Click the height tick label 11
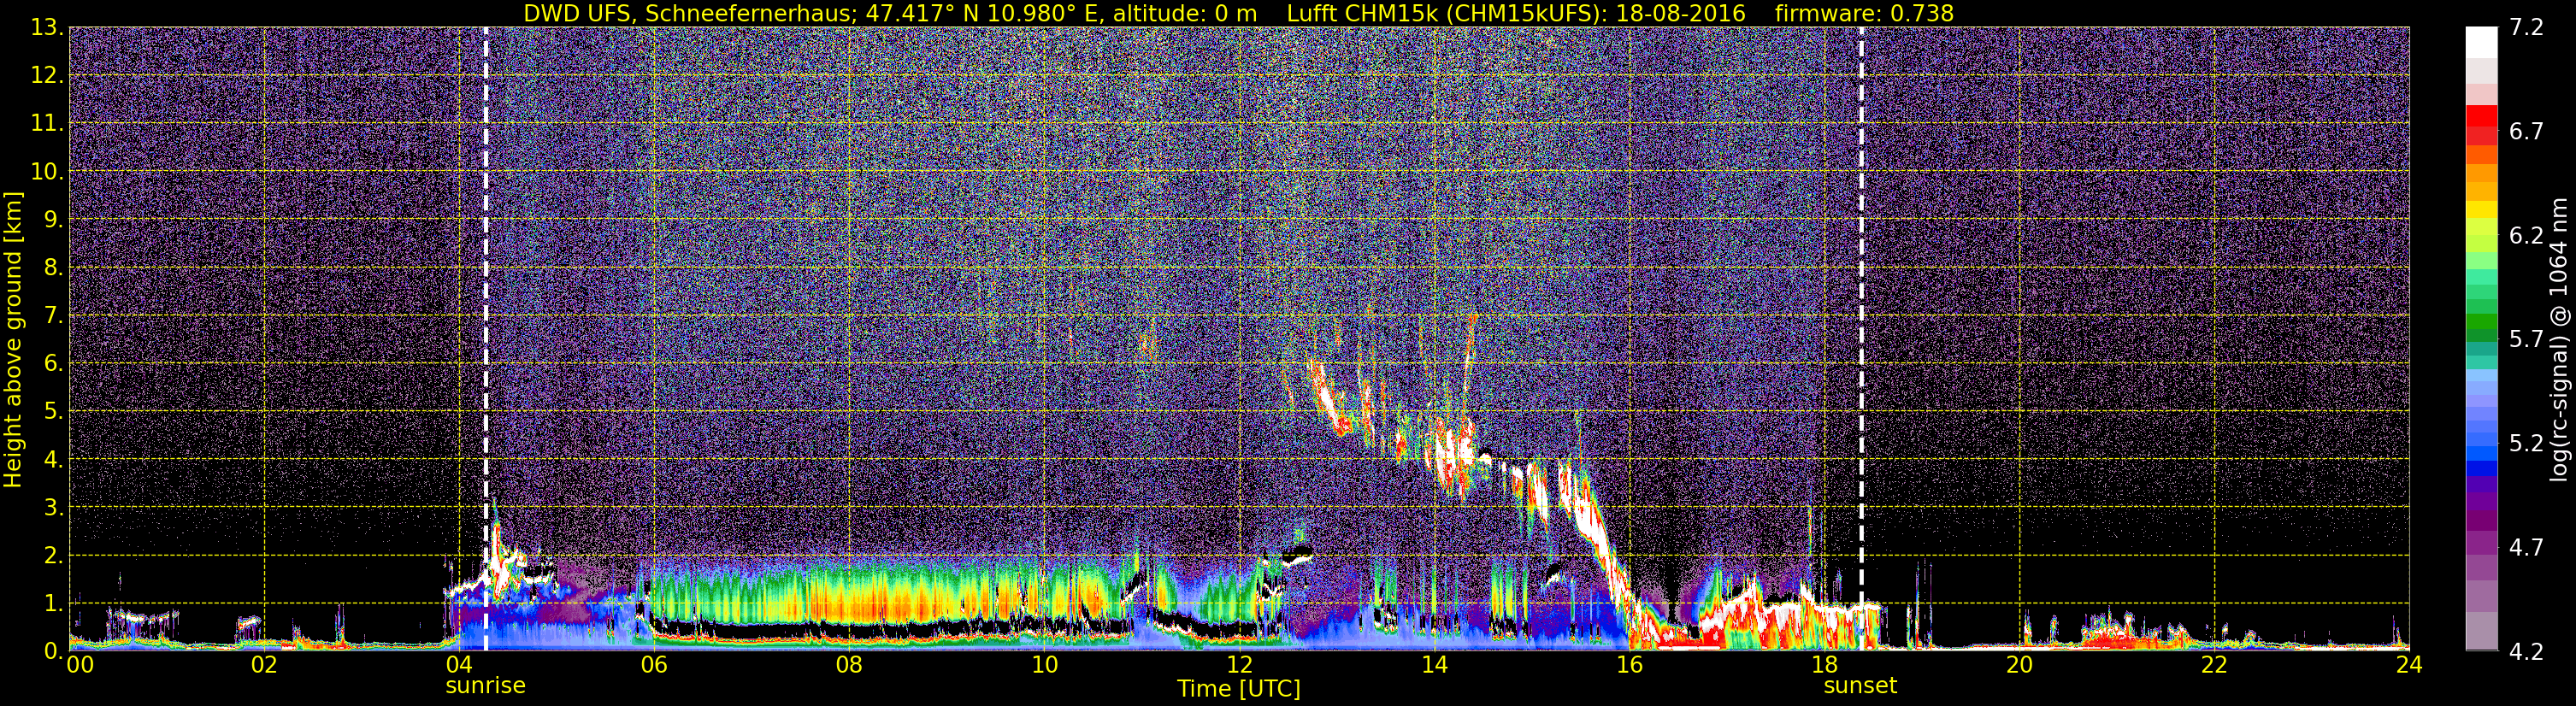Image resolution: width=2576 pixels, height=706 pixels. tap(47, 124)
